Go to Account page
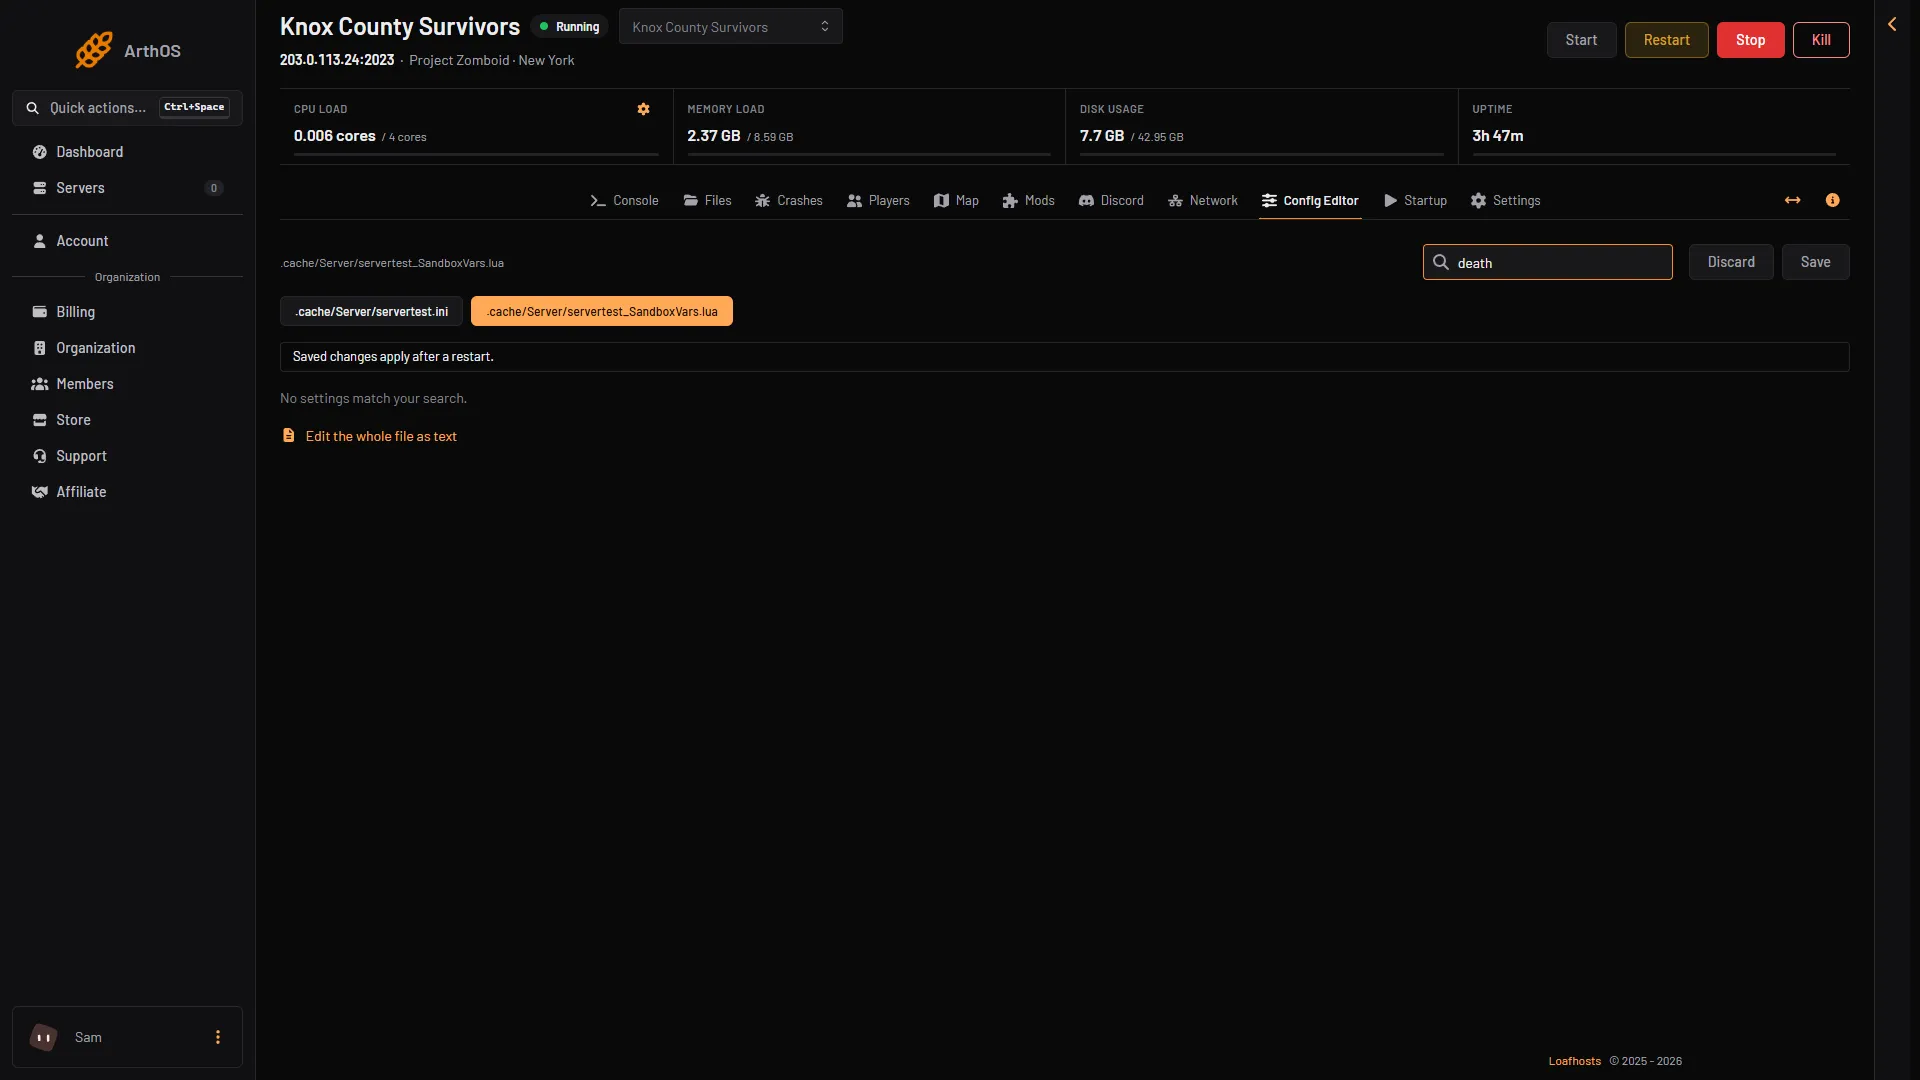Image resolution: width=1920 pixels, height=1080 pixels. (127, 241)
